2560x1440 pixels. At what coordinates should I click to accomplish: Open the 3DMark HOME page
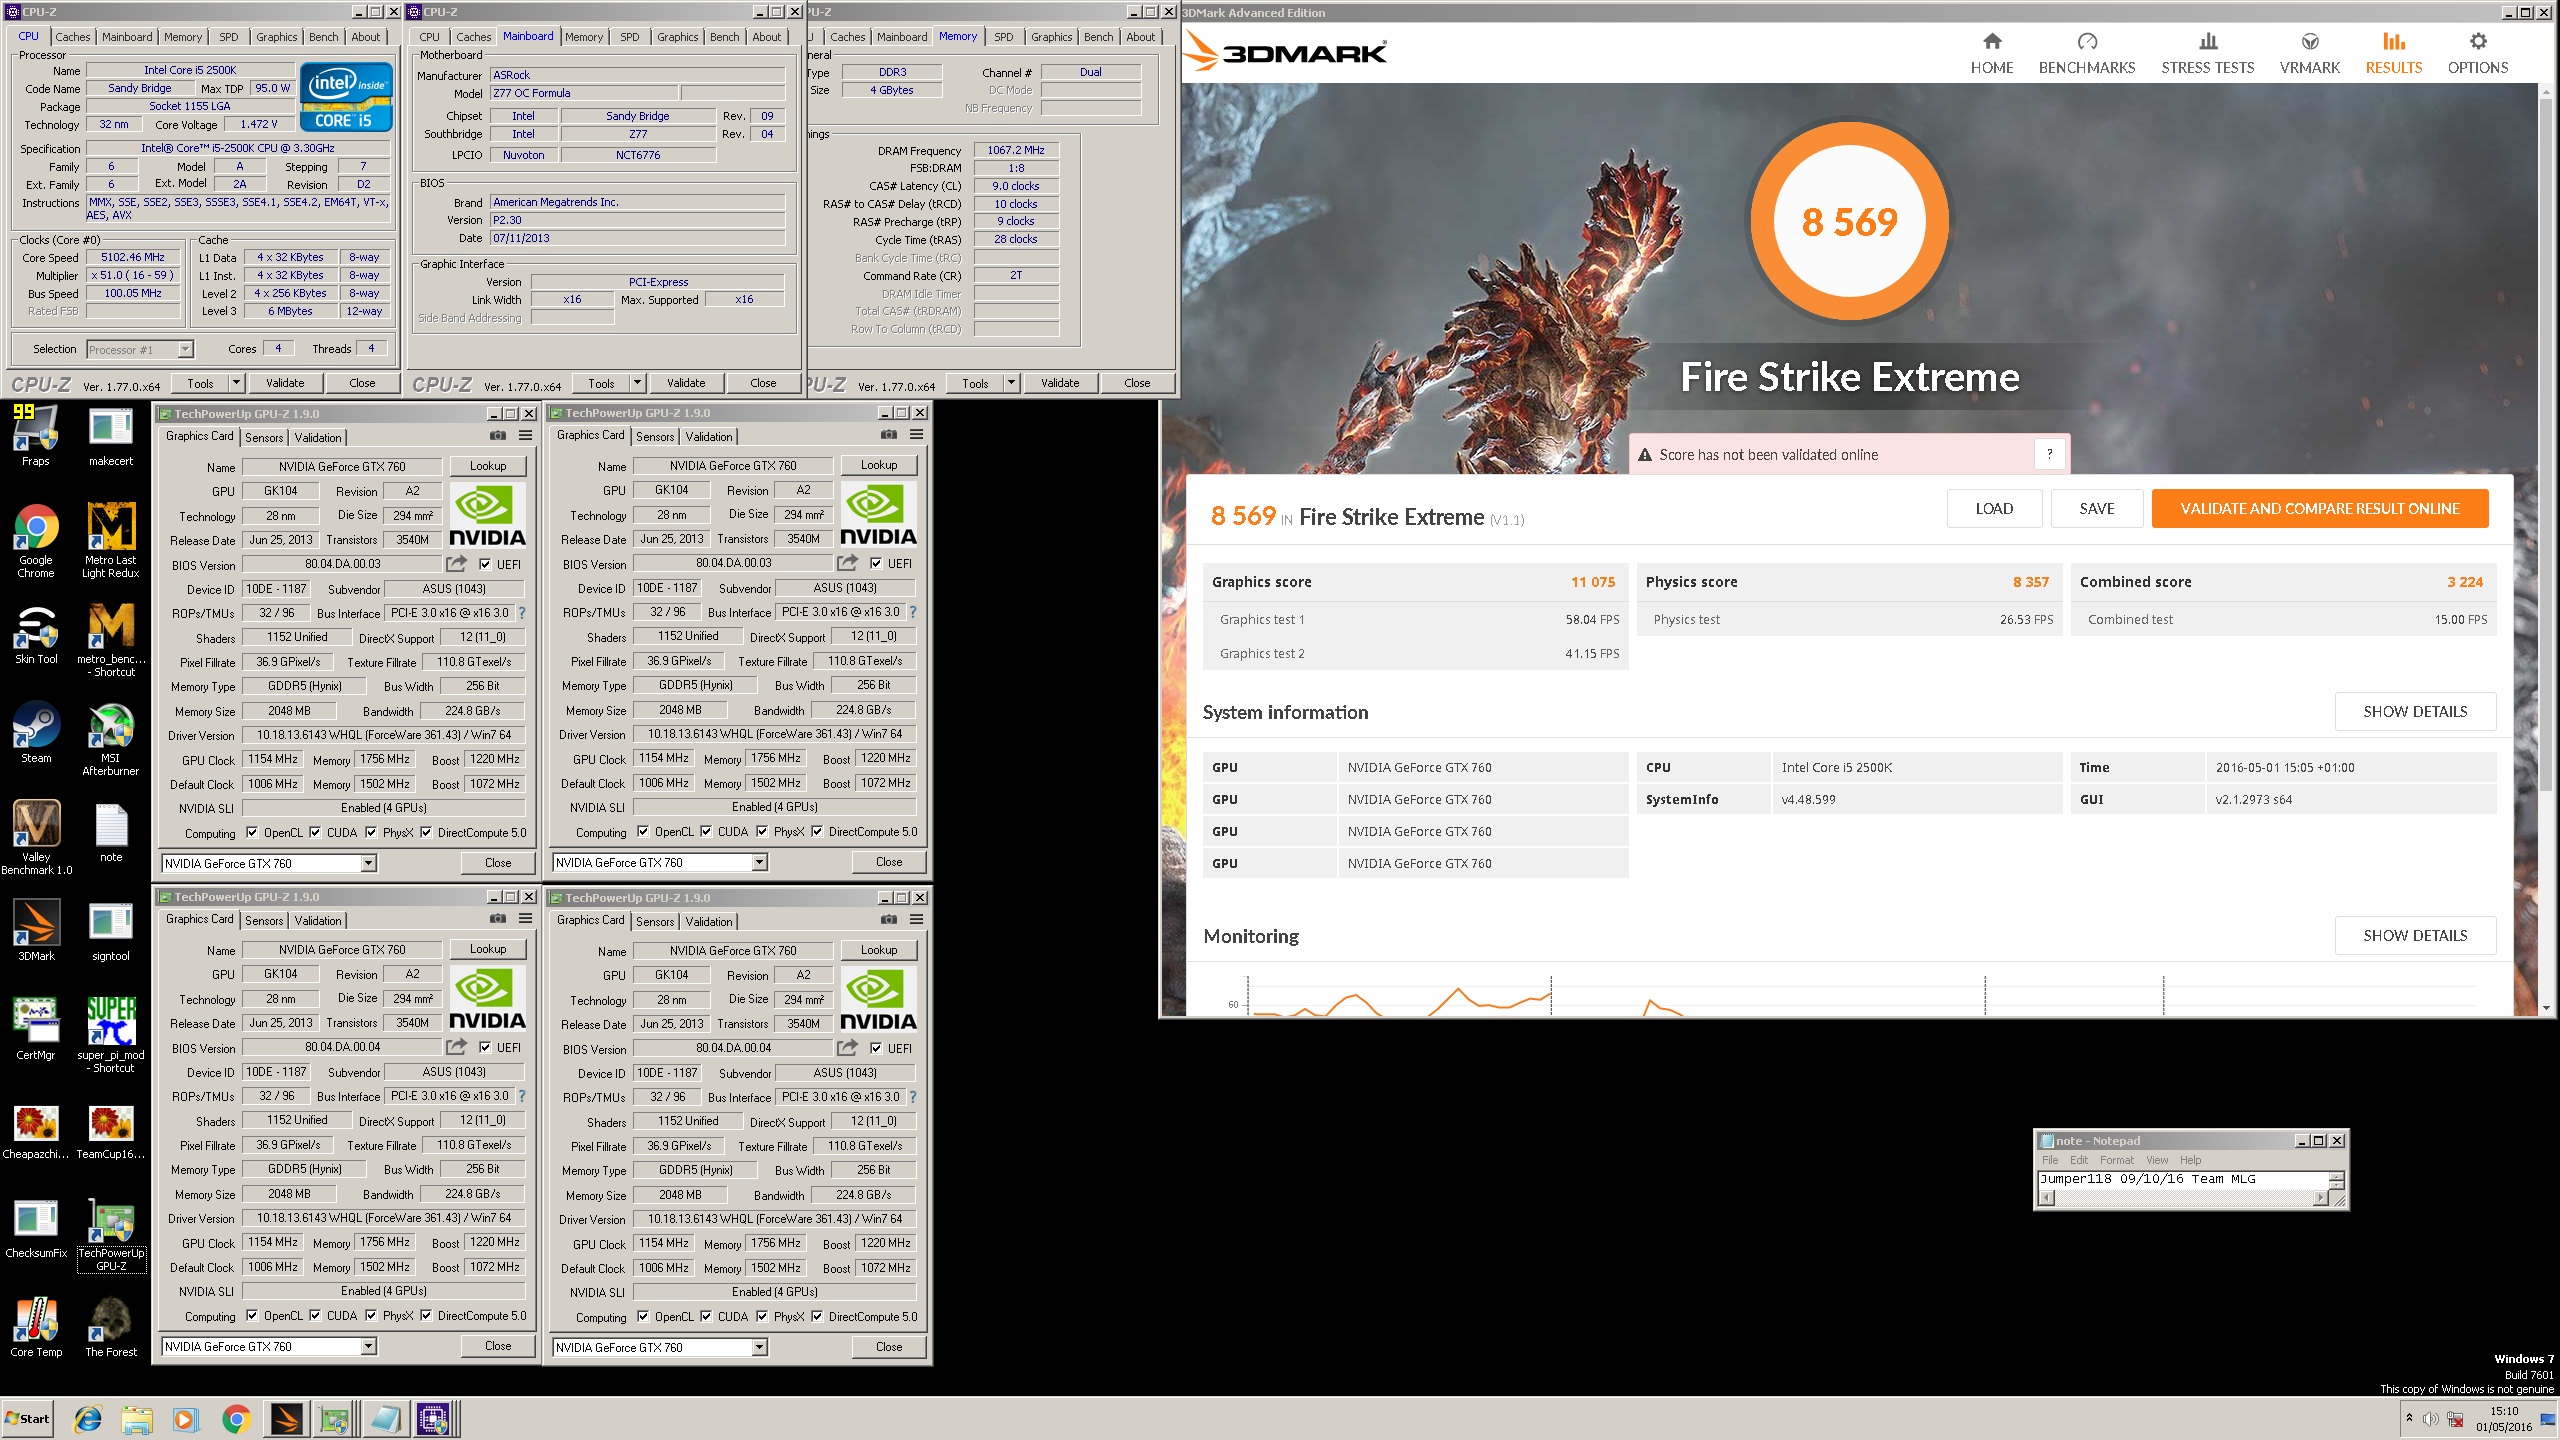coord(1991,54)
